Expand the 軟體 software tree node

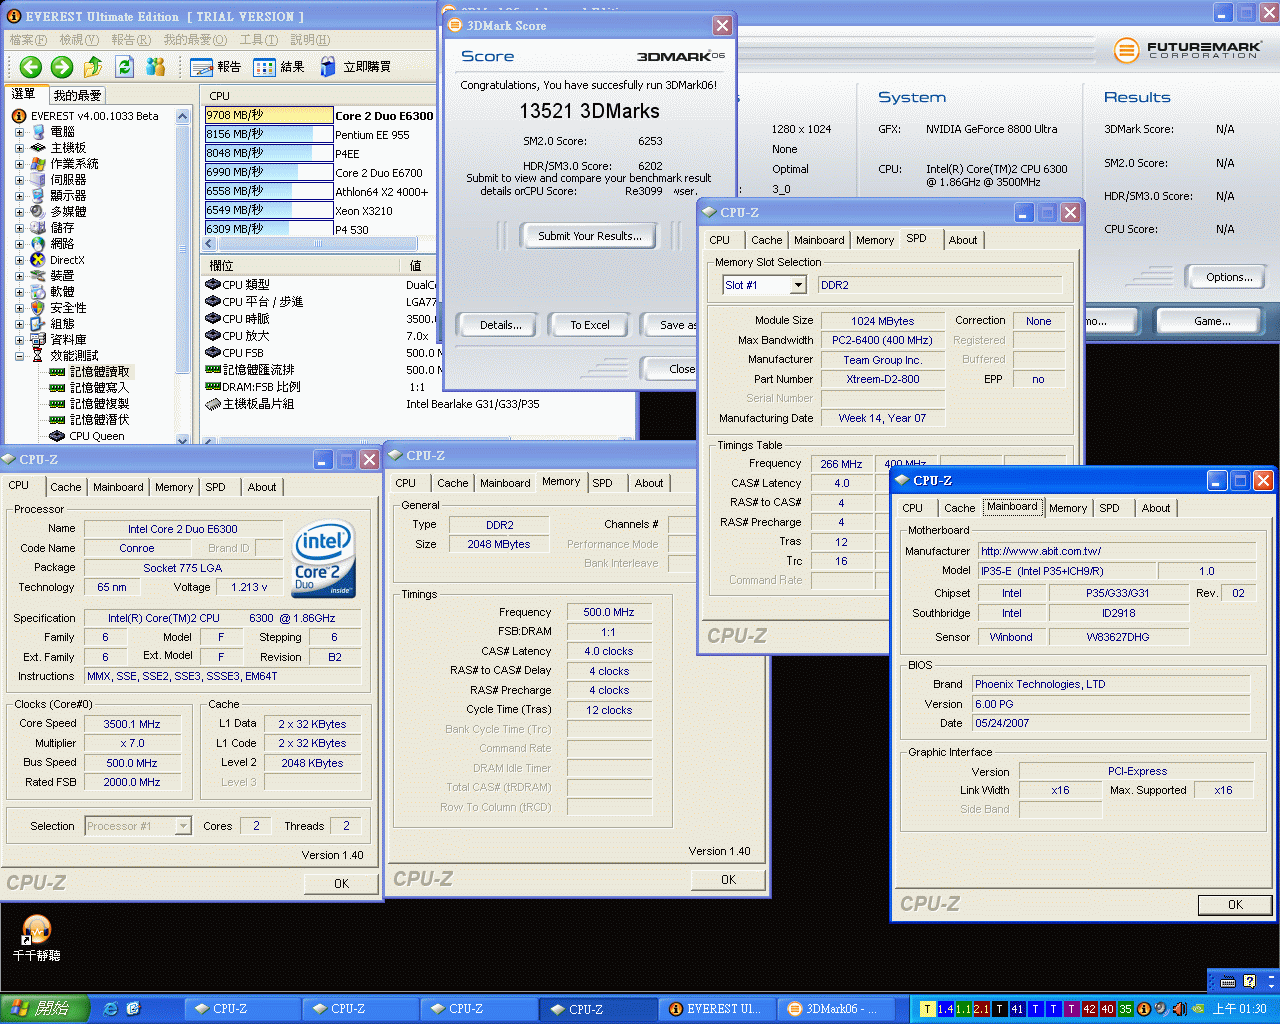(x=19, y=292)
